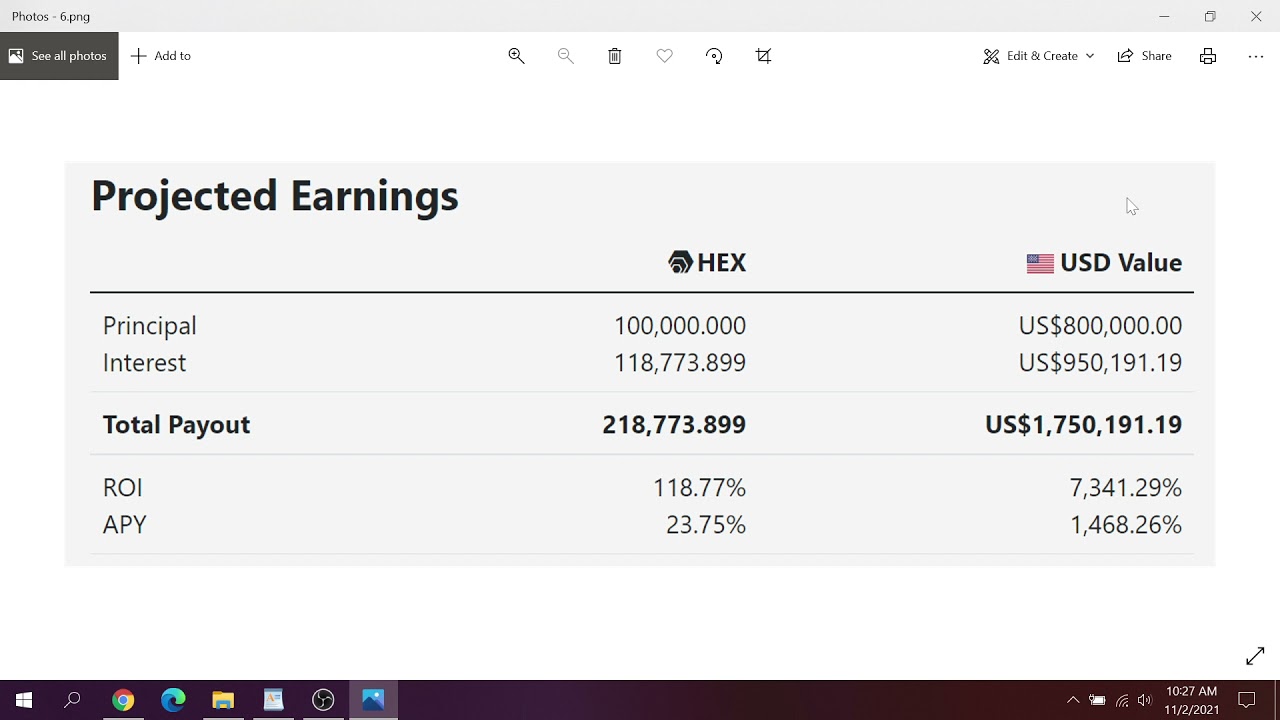Open the Wi-Fi network icon

(x=1122, y=700)
